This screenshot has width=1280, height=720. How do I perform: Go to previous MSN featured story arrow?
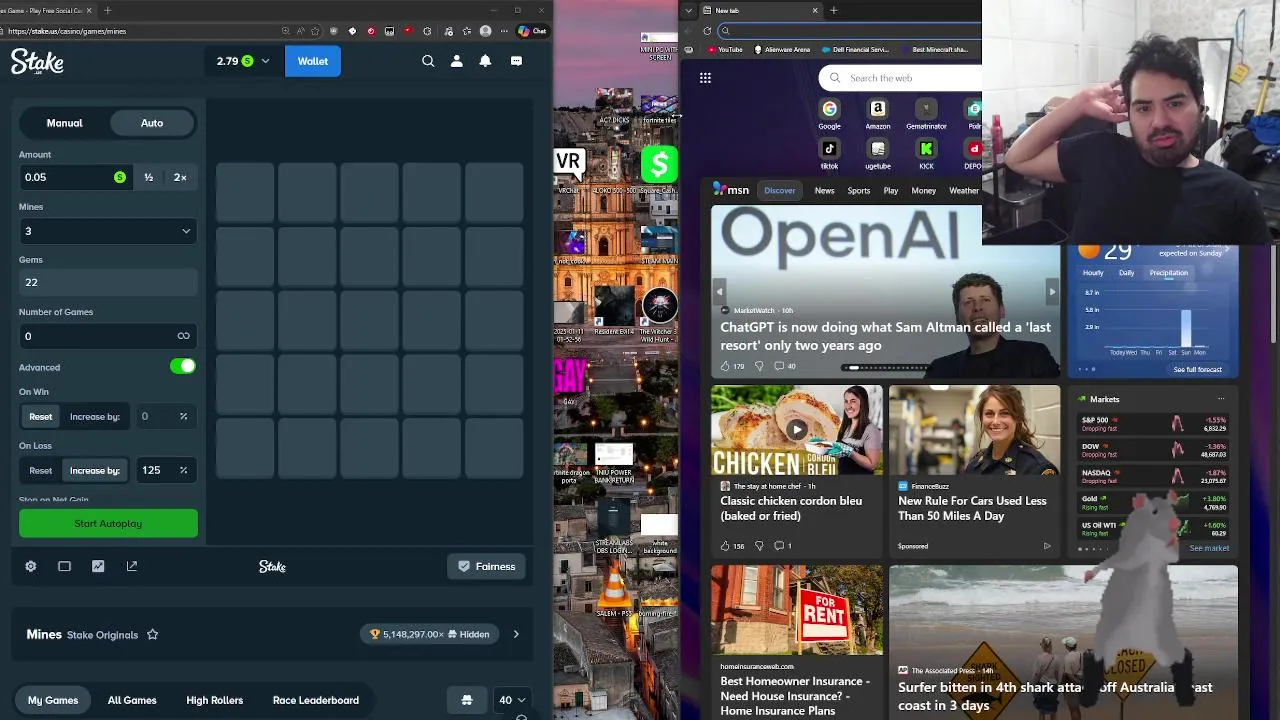tap(719, 292)
